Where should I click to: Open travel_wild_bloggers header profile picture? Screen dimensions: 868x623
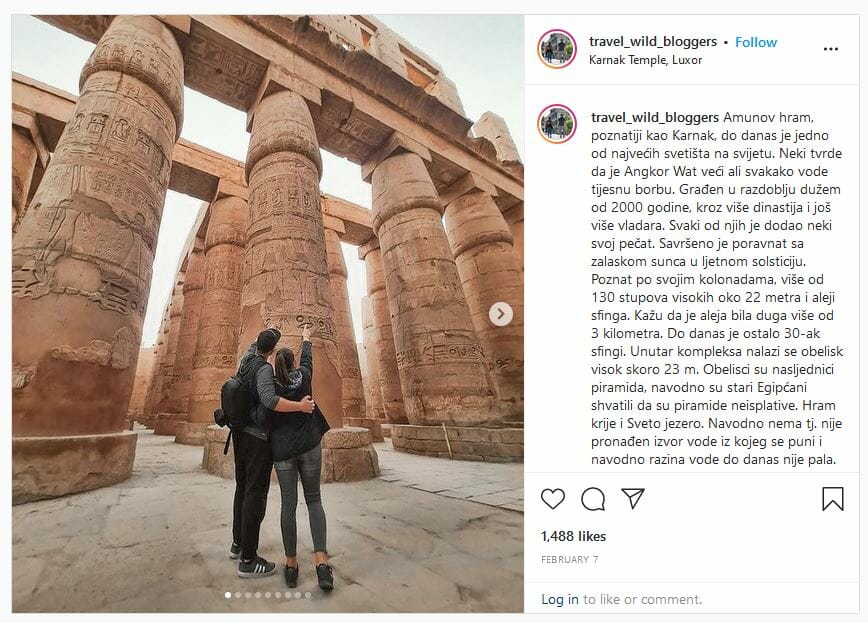point(557,49)
